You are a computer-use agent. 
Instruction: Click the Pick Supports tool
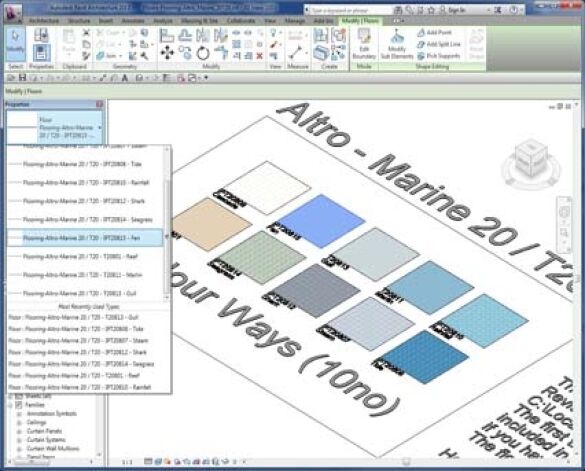438,56
